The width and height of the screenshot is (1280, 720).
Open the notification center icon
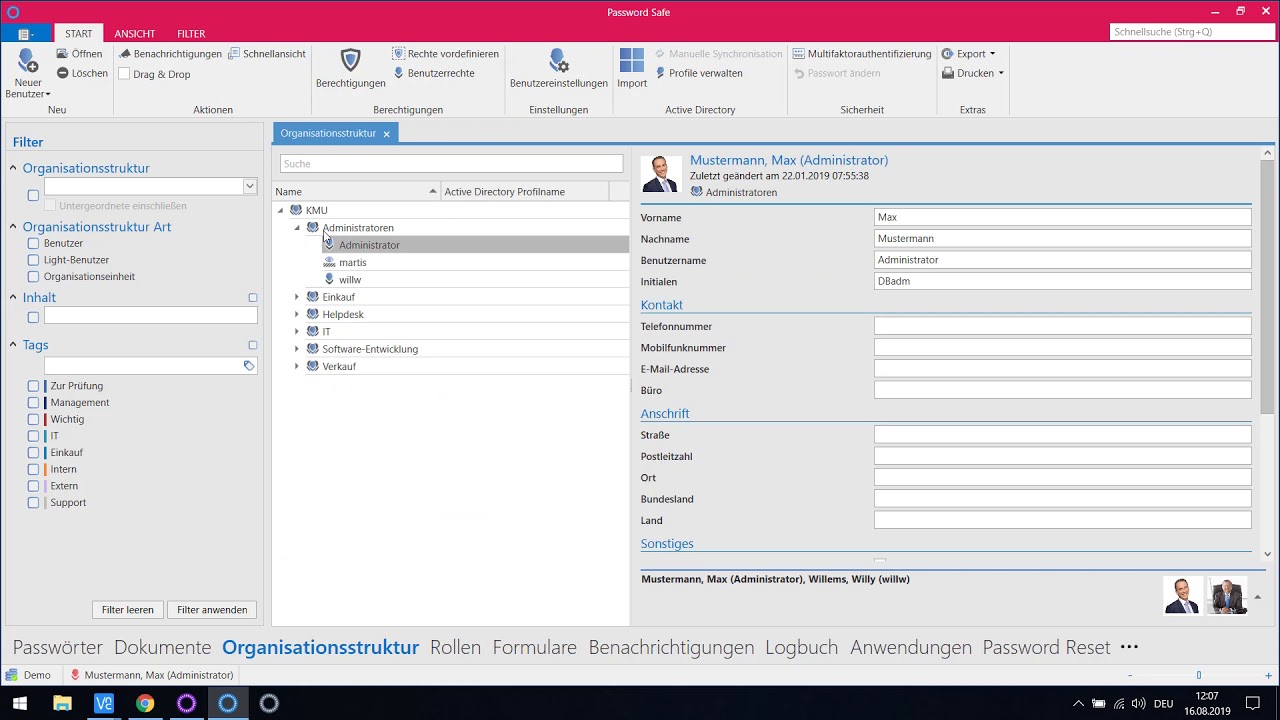(x=1252, y=703)
